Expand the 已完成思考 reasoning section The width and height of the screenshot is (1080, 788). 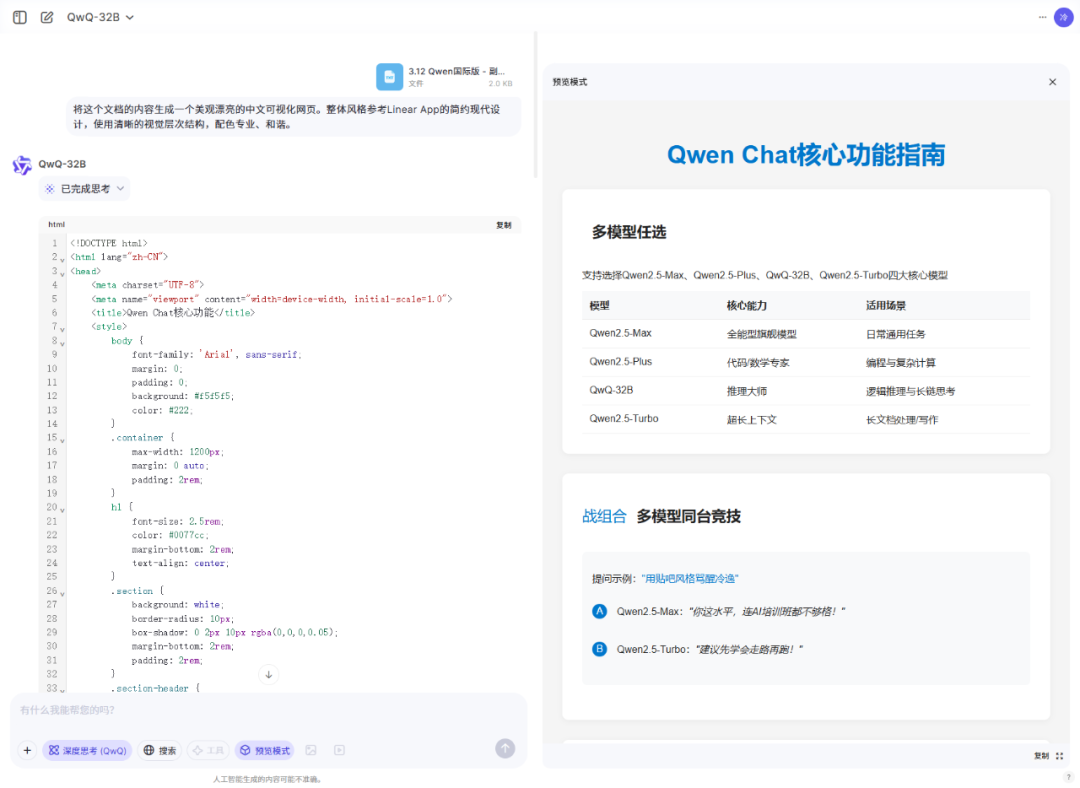click(x=83, y=189)
